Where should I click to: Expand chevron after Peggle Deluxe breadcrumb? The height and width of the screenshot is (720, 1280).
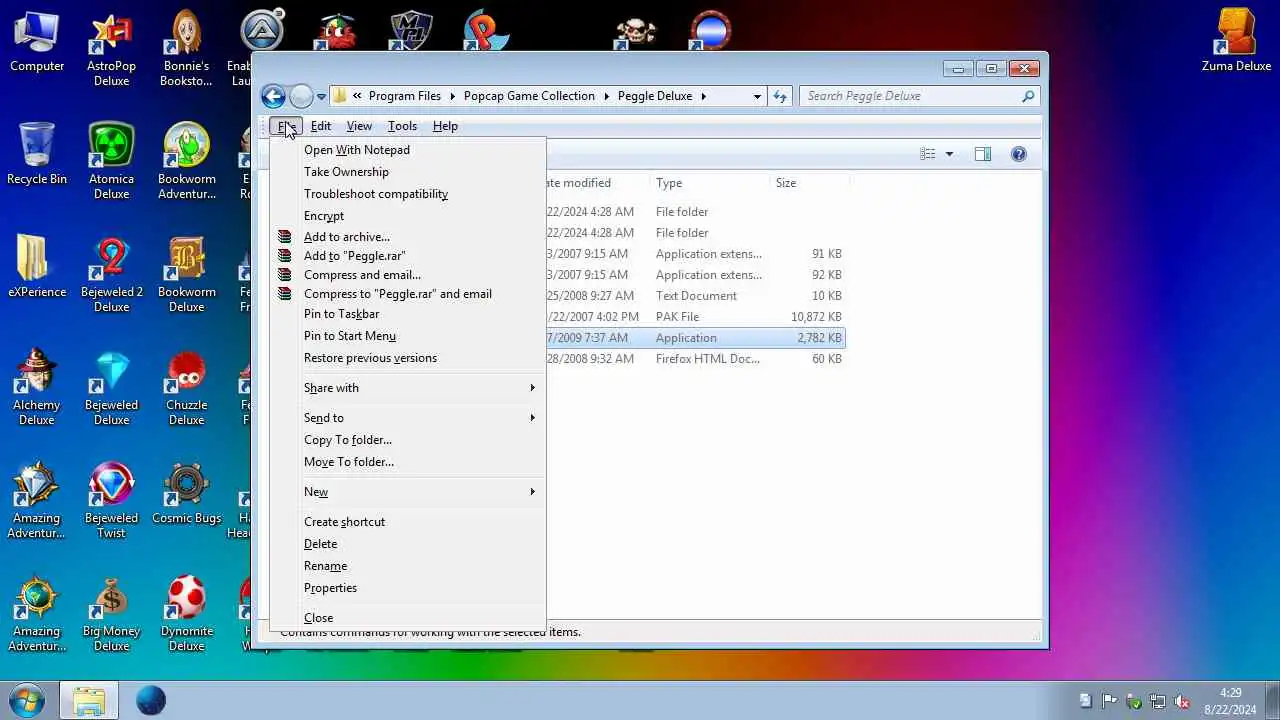click(703, 96)
